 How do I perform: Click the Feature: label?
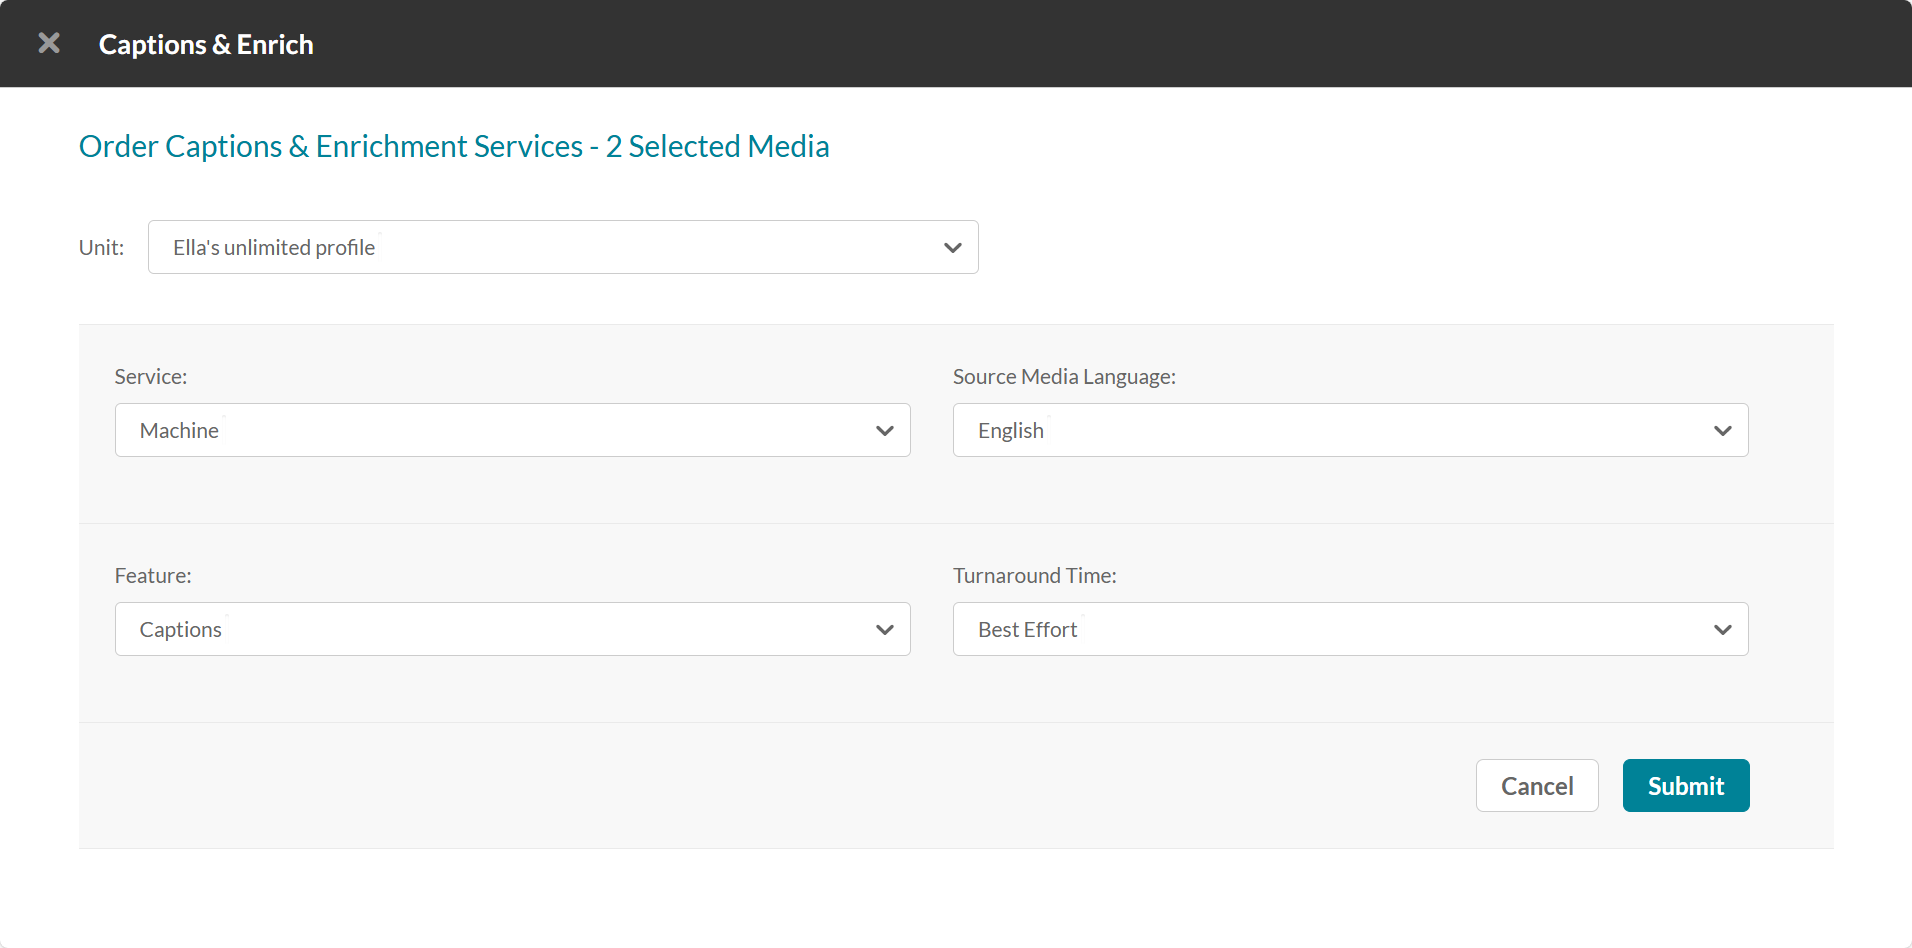[153, 576]
